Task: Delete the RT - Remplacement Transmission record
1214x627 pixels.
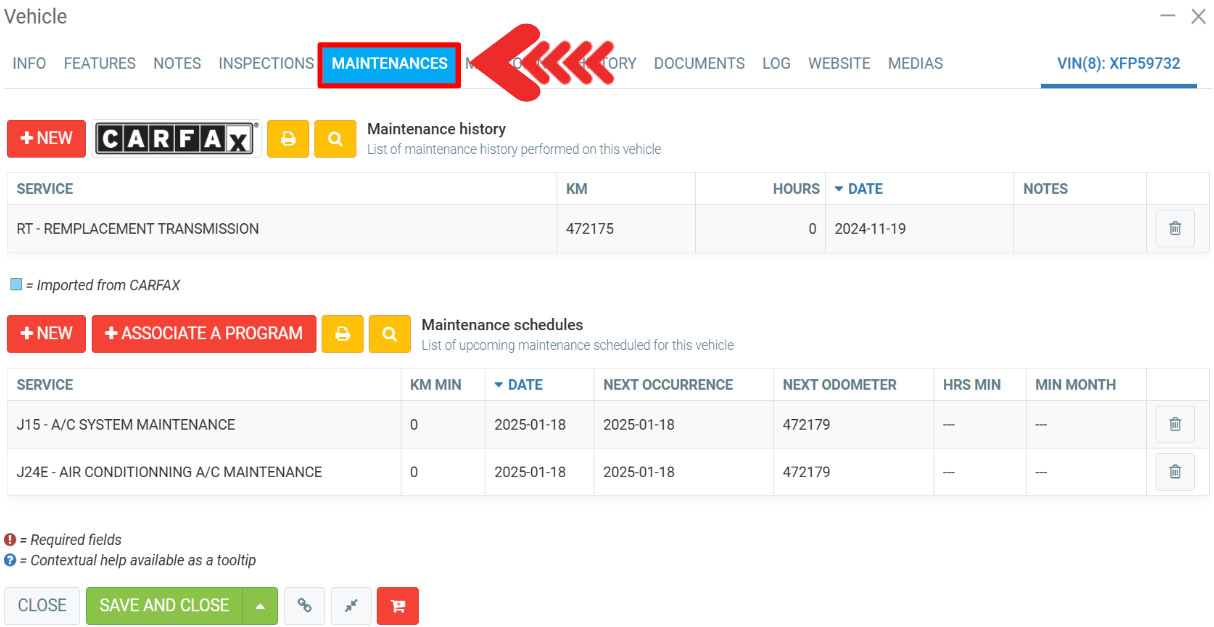Action: tap(1175, 229)
